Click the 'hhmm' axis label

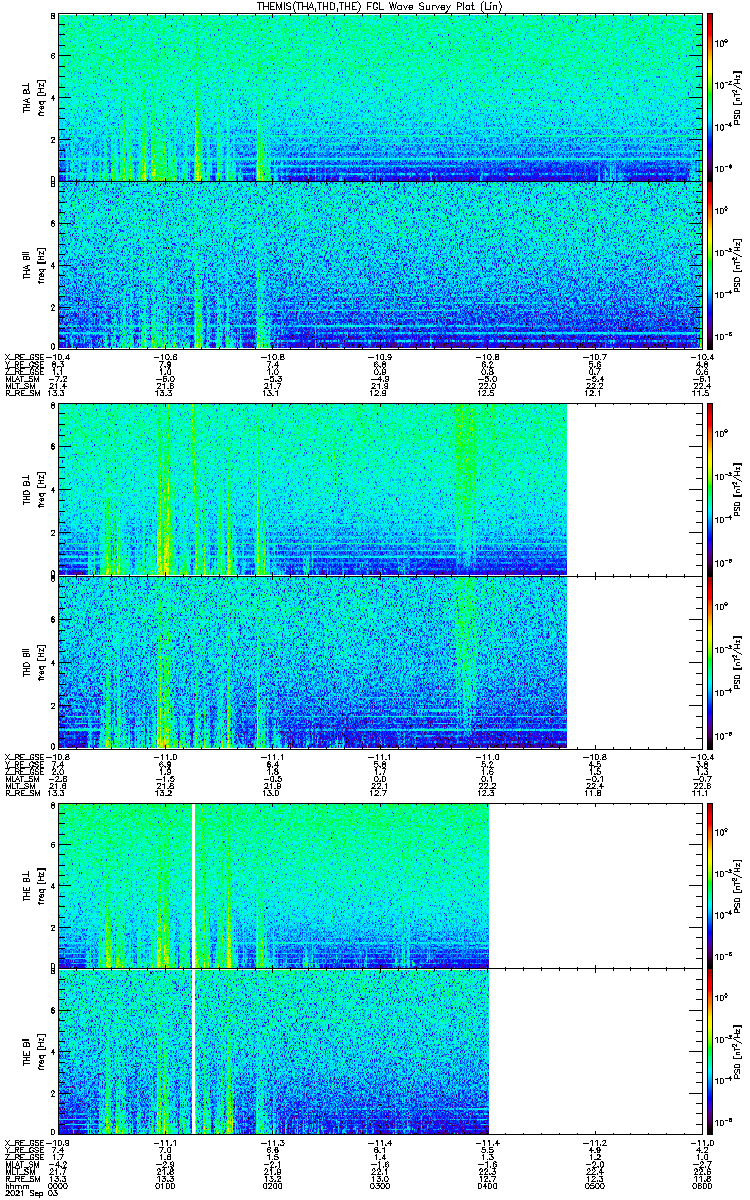(x=16, y=1185)
